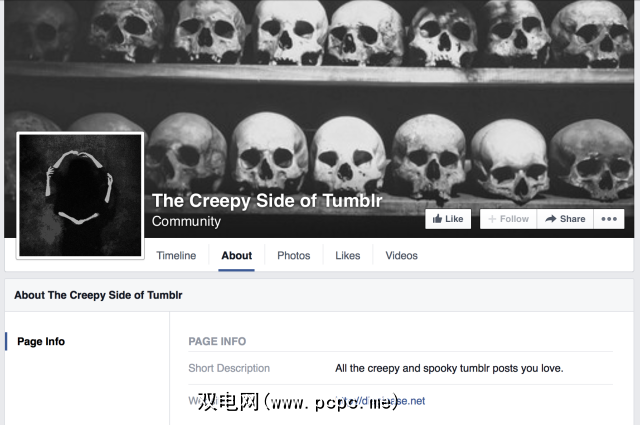Open the page profile picture thumbnail
The image size is (640, 425).
[80, 196]
